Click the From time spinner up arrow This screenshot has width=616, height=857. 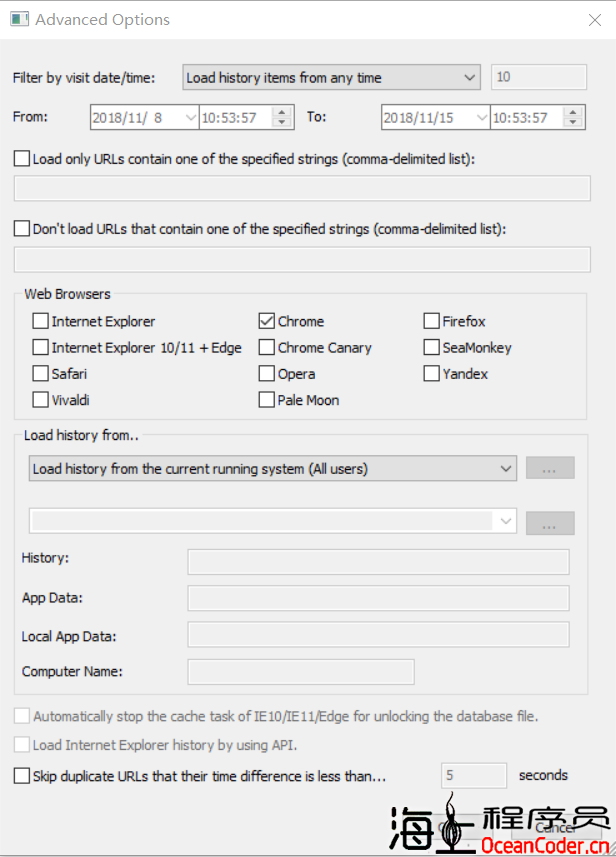pos(282,112)
